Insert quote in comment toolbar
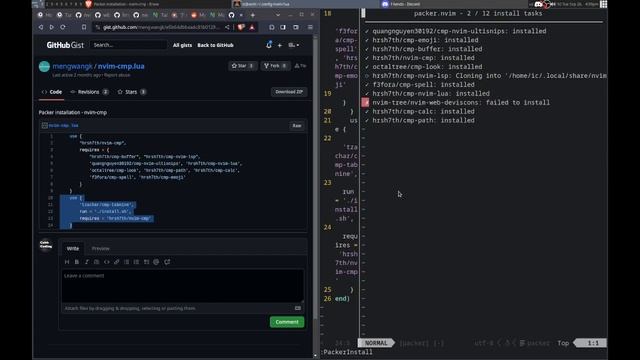Viewport: 640px width, 360px height. point(97,262)
